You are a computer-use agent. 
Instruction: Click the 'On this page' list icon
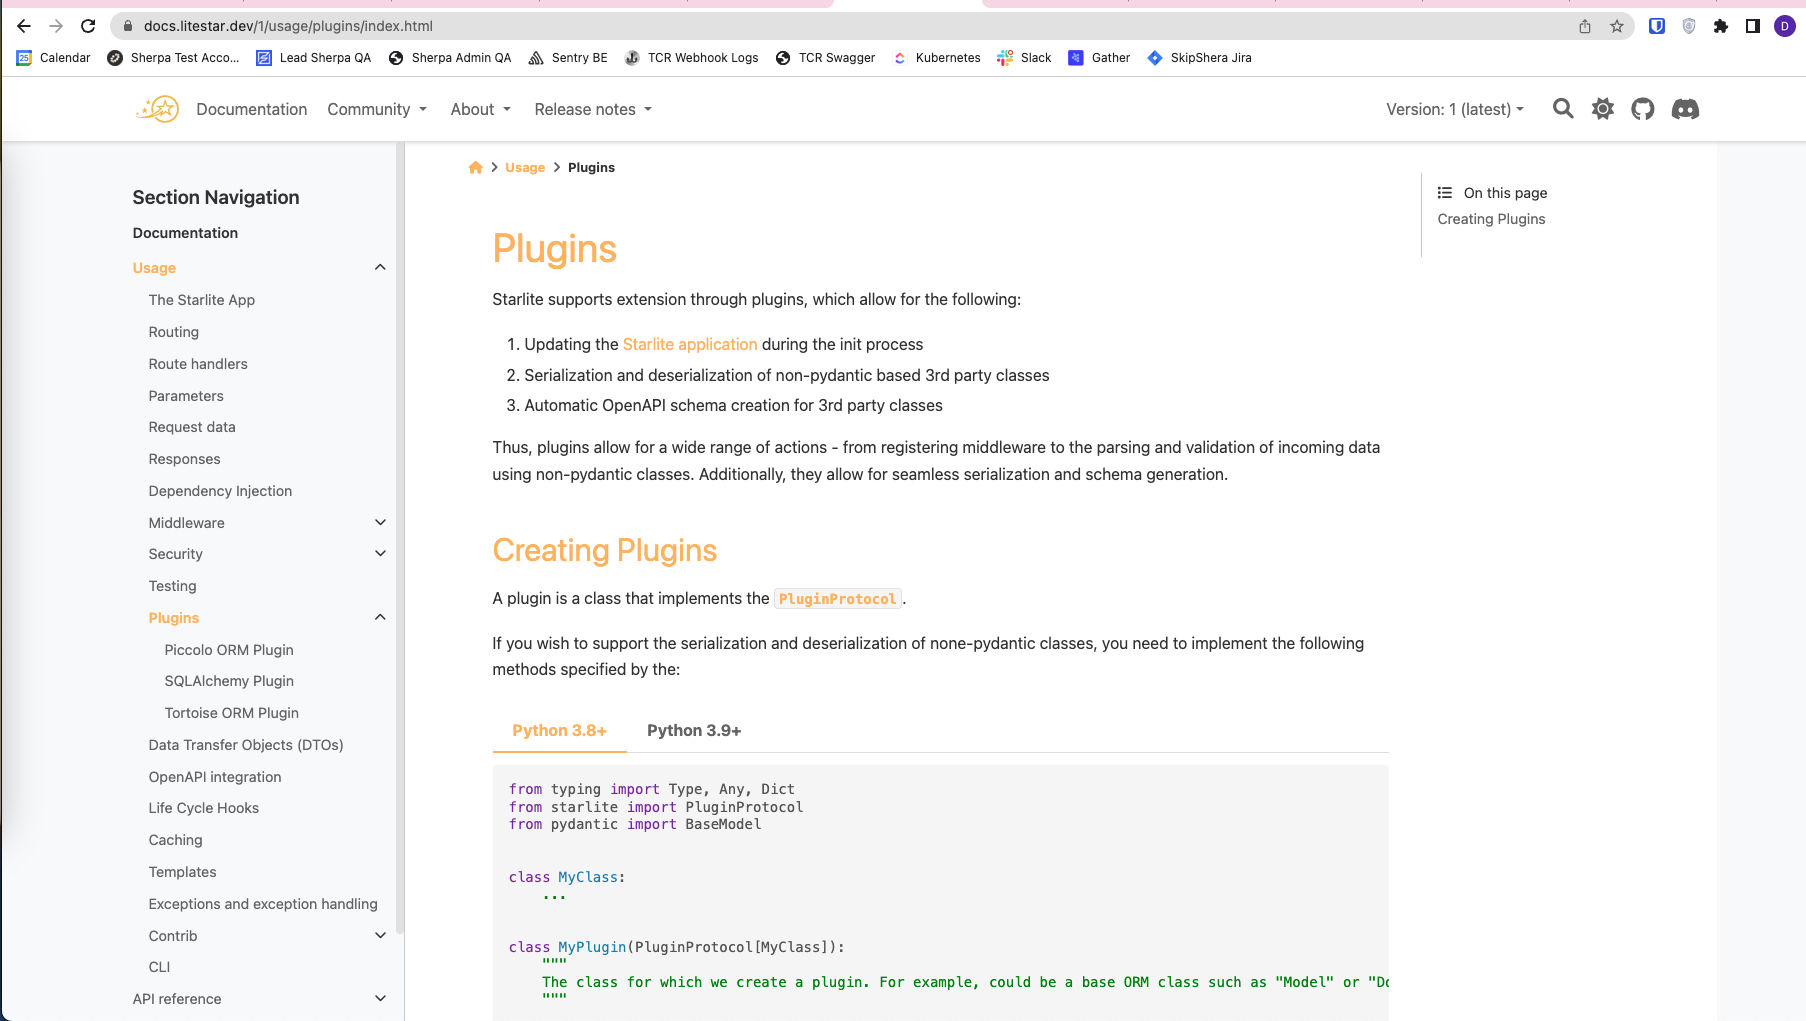click(1444, 192)
